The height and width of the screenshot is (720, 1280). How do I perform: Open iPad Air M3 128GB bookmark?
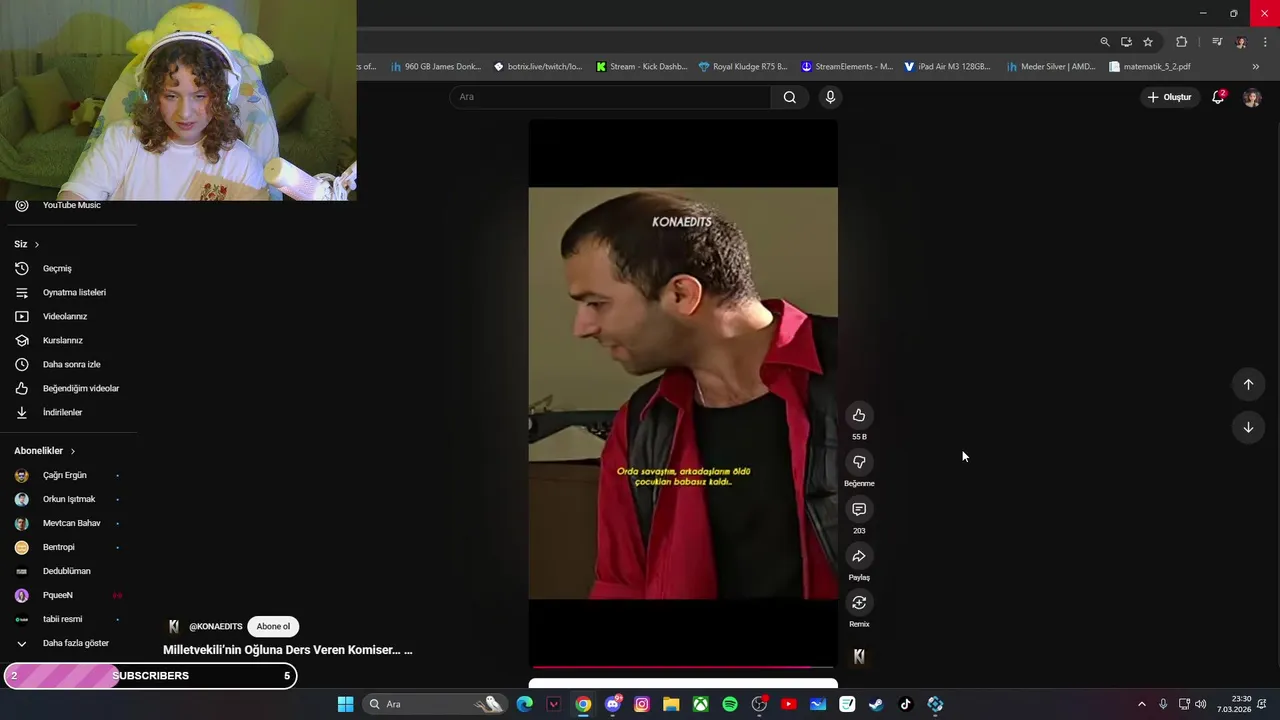(947, 67)
